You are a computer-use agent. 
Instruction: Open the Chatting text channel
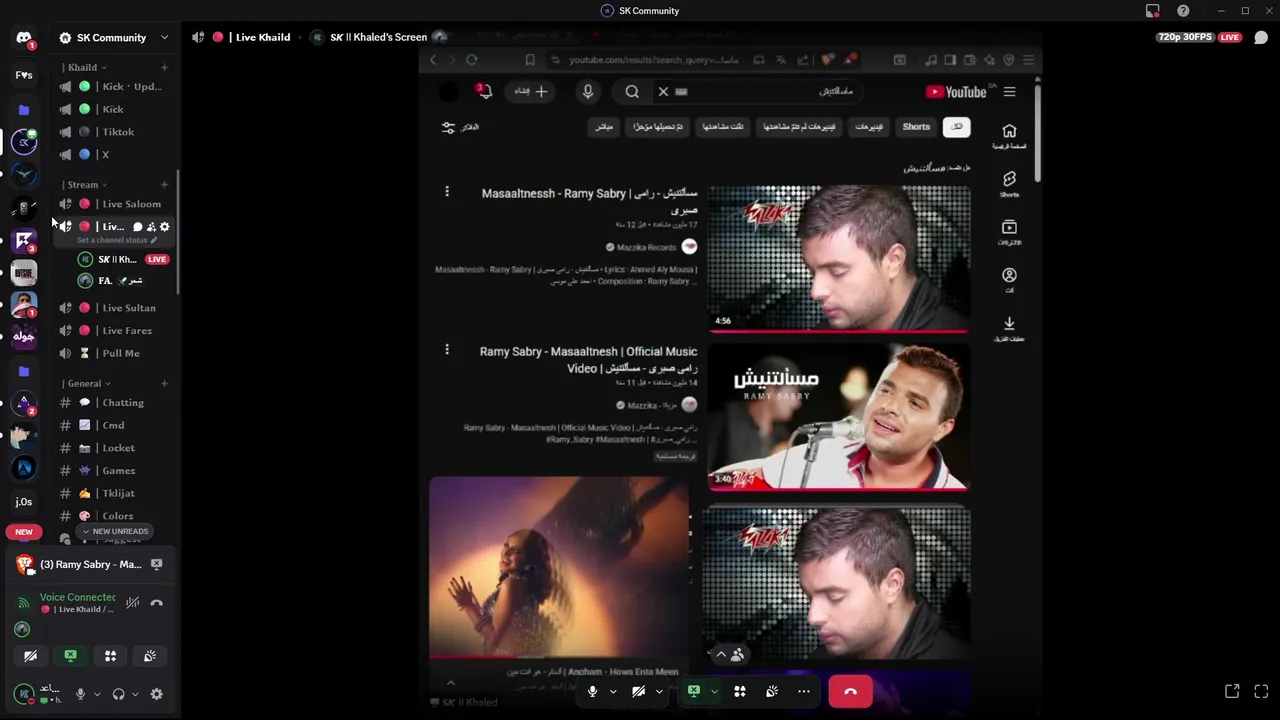(x=114, y=403)
